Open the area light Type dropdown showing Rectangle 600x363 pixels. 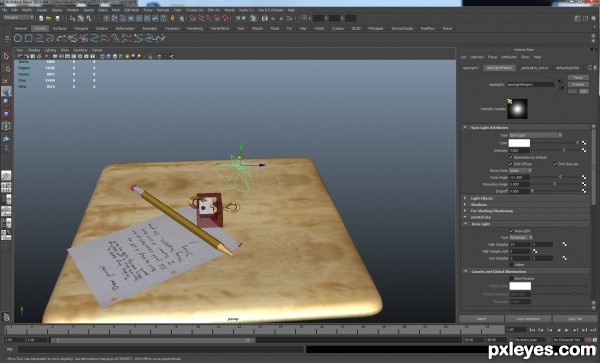point(521,238)
